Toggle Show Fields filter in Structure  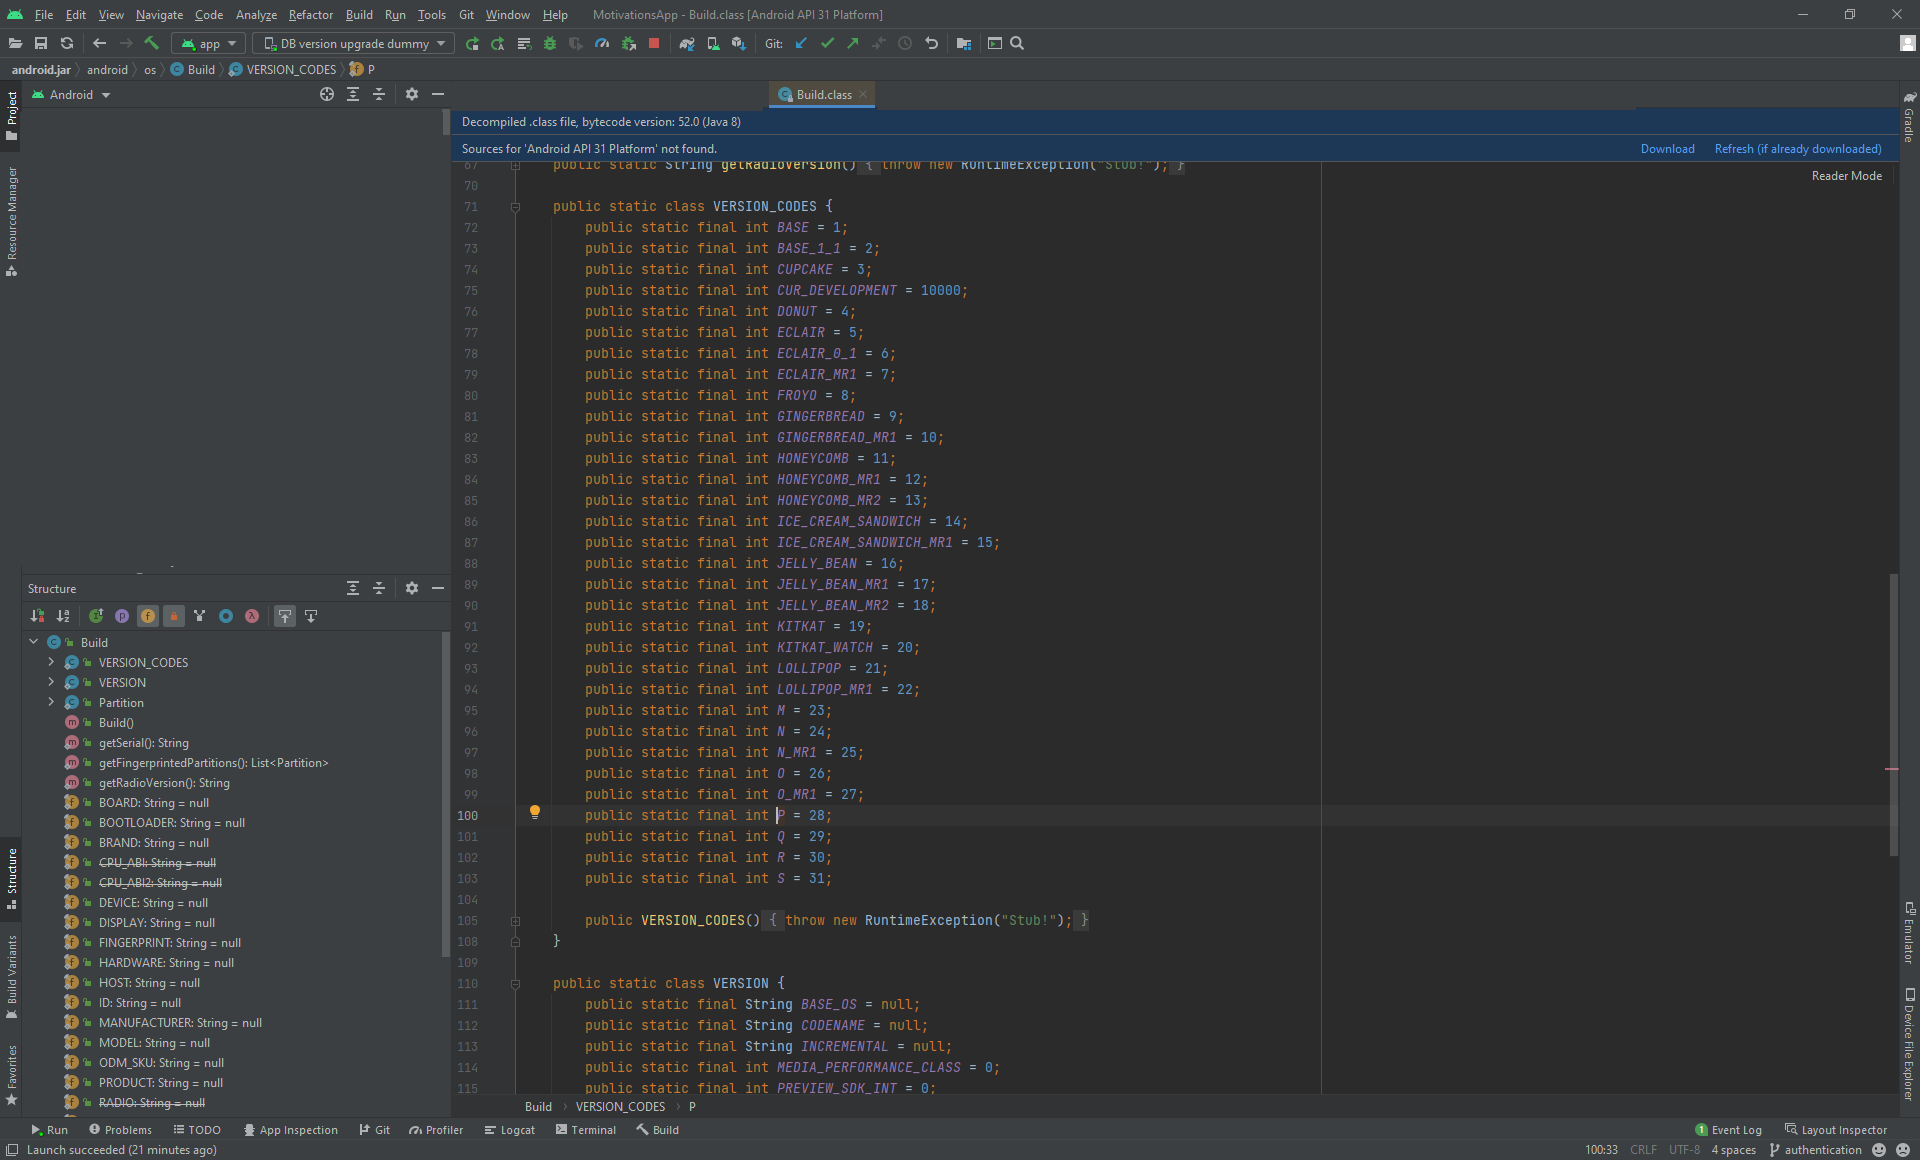coord(148,616)
